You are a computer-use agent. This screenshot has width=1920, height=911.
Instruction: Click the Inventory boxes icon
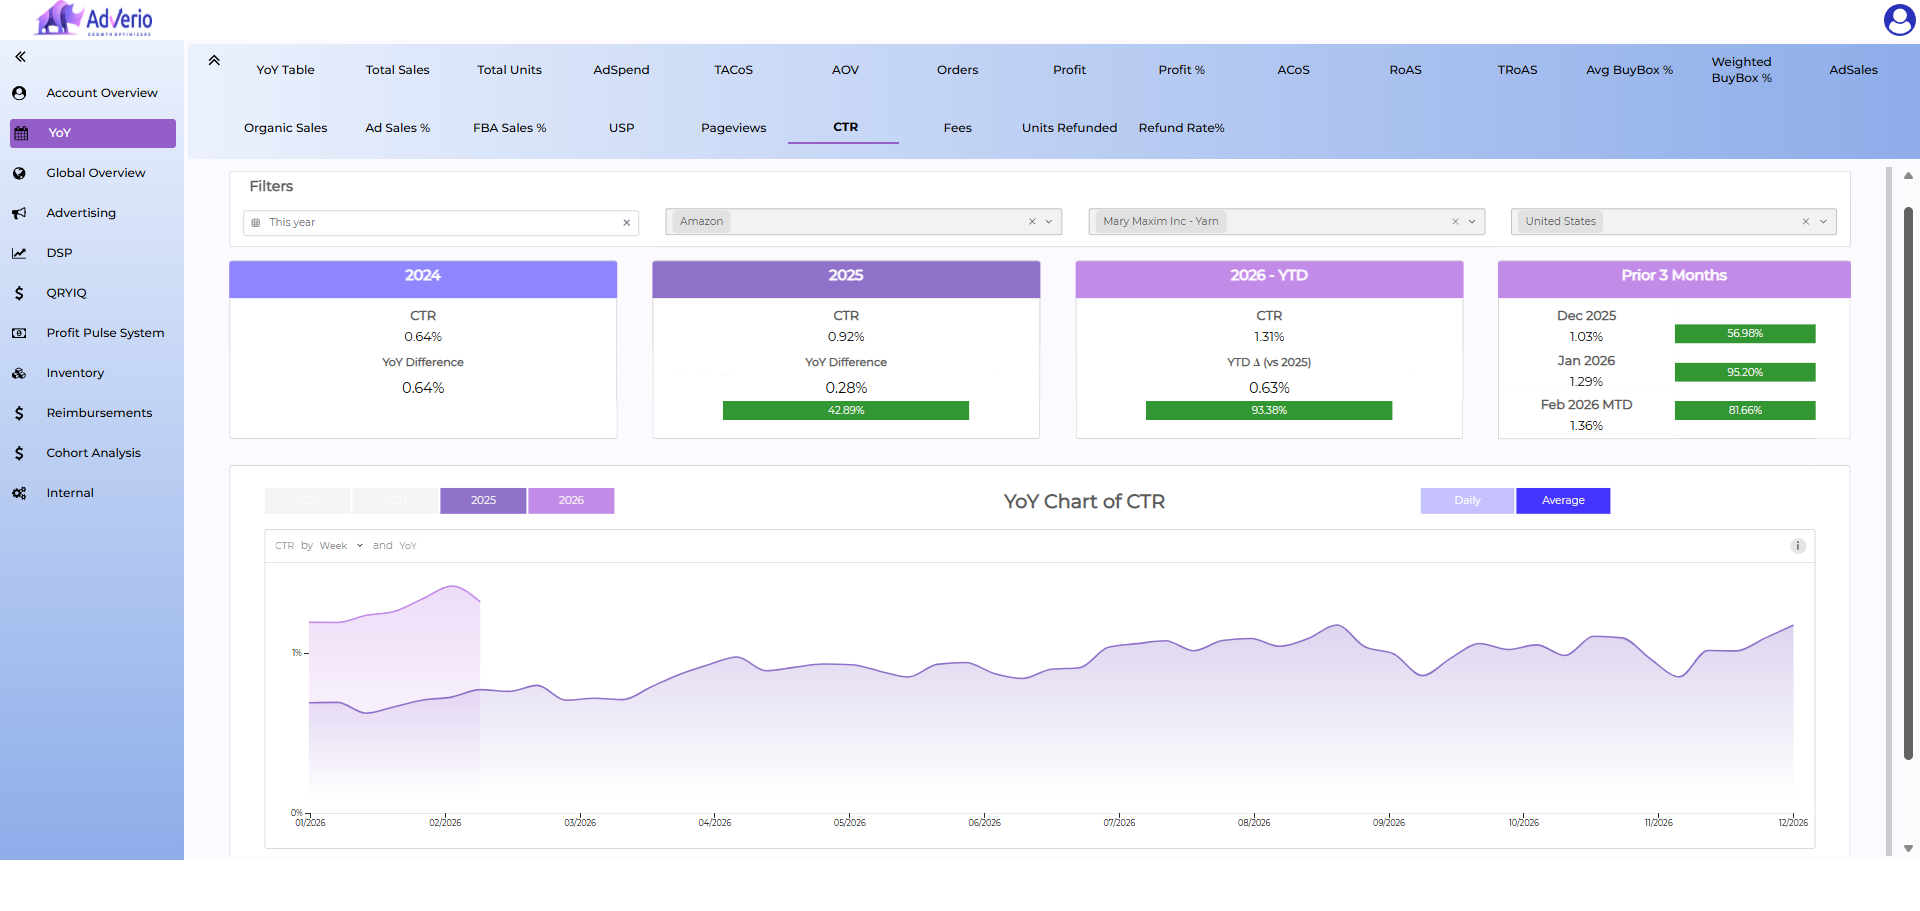[x=19, y=373]
